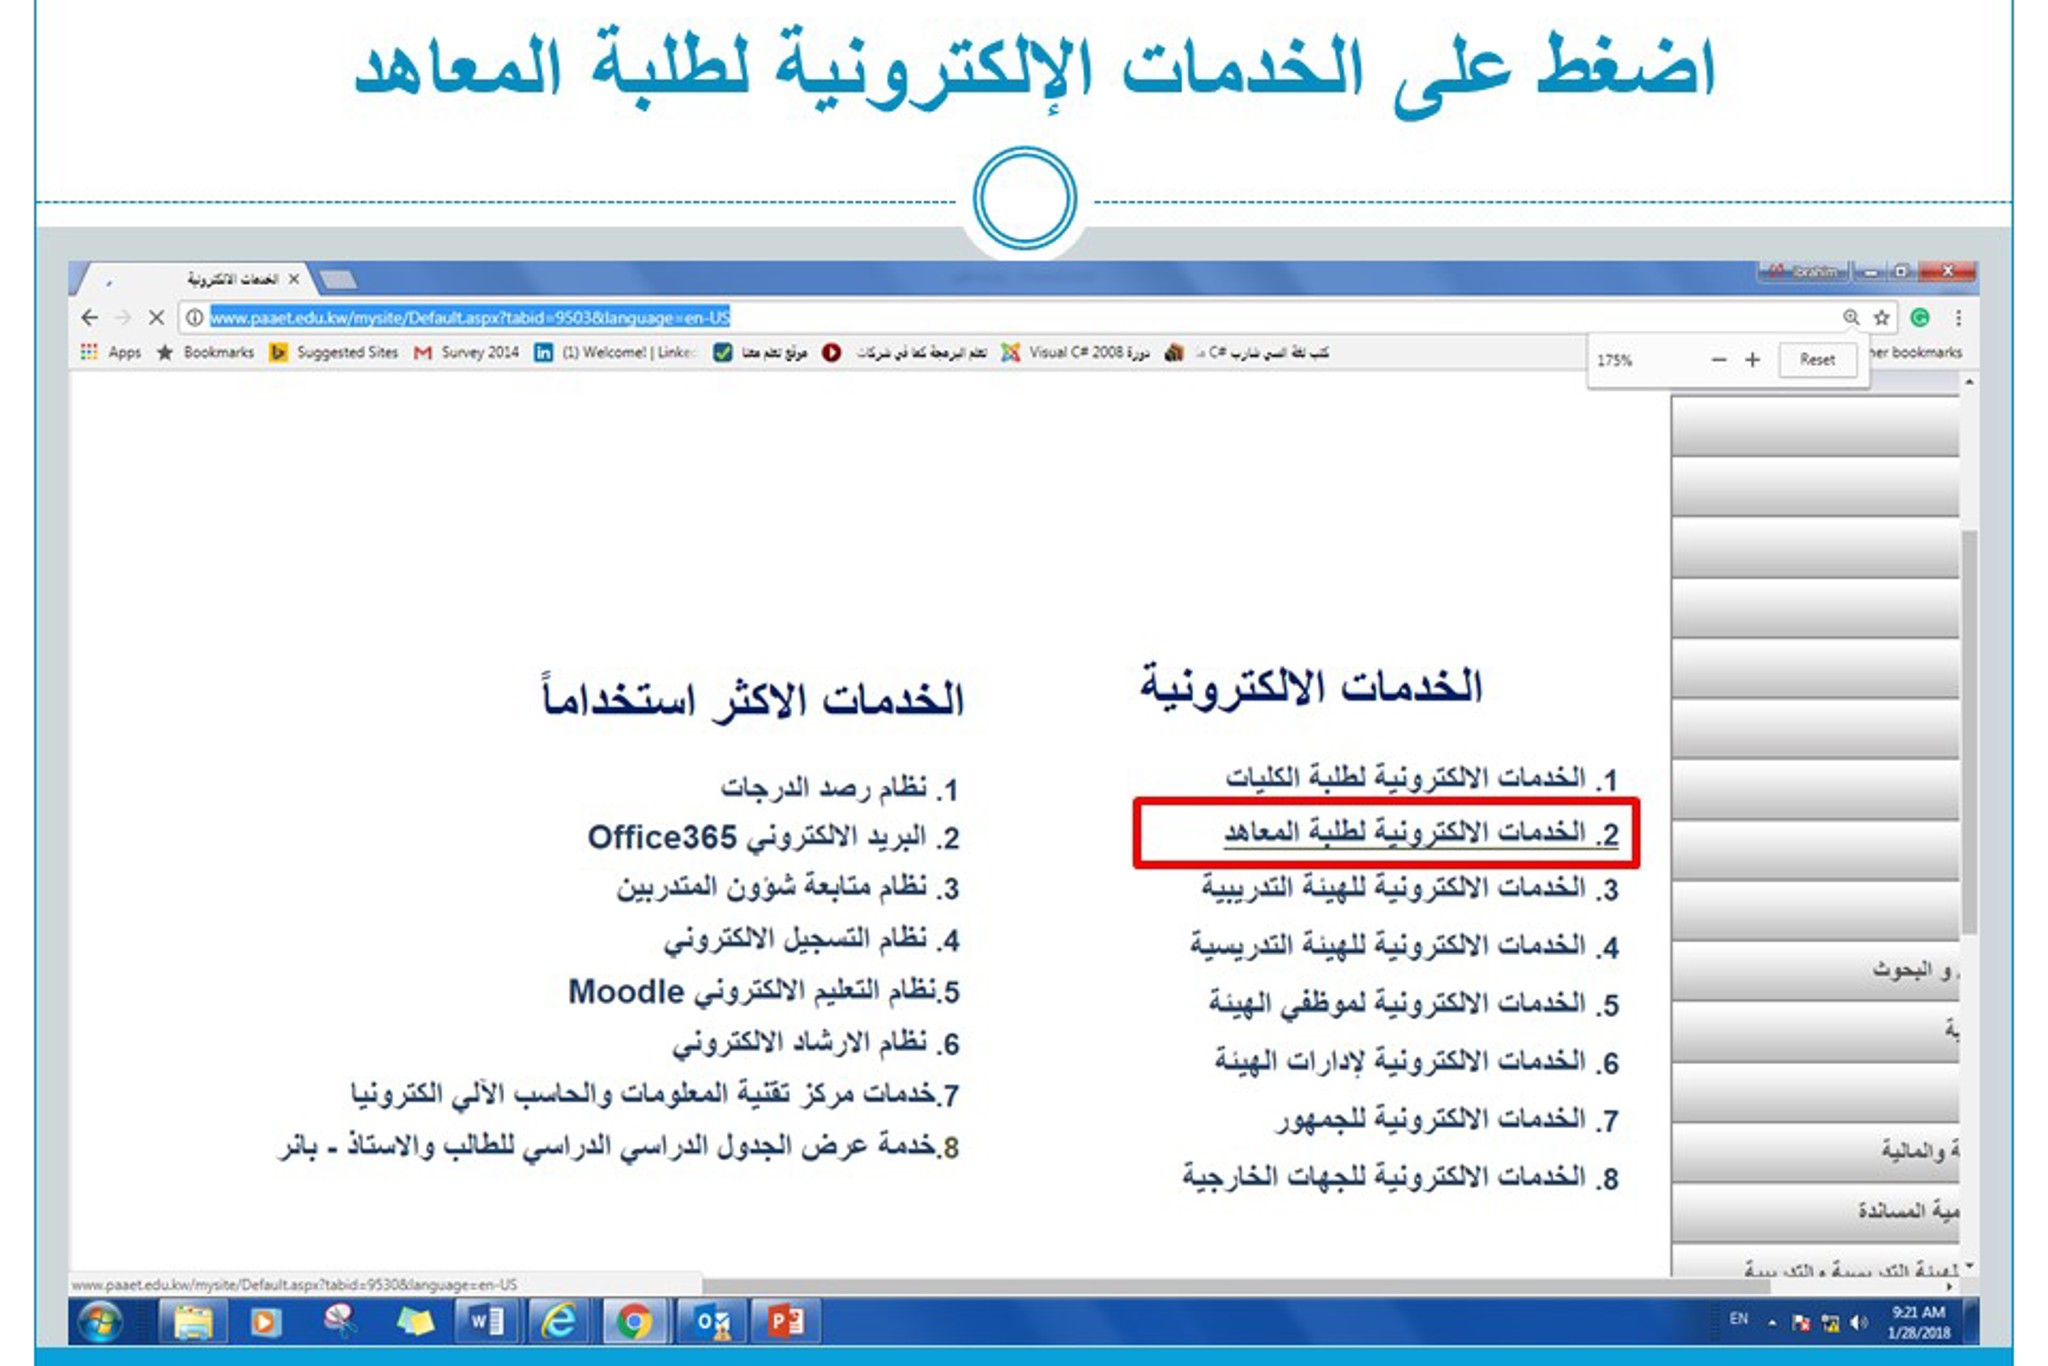The image size is (2048, 1366).
Task: Click the bookmark star in address bar
Action: click(x=1881, y=317)
